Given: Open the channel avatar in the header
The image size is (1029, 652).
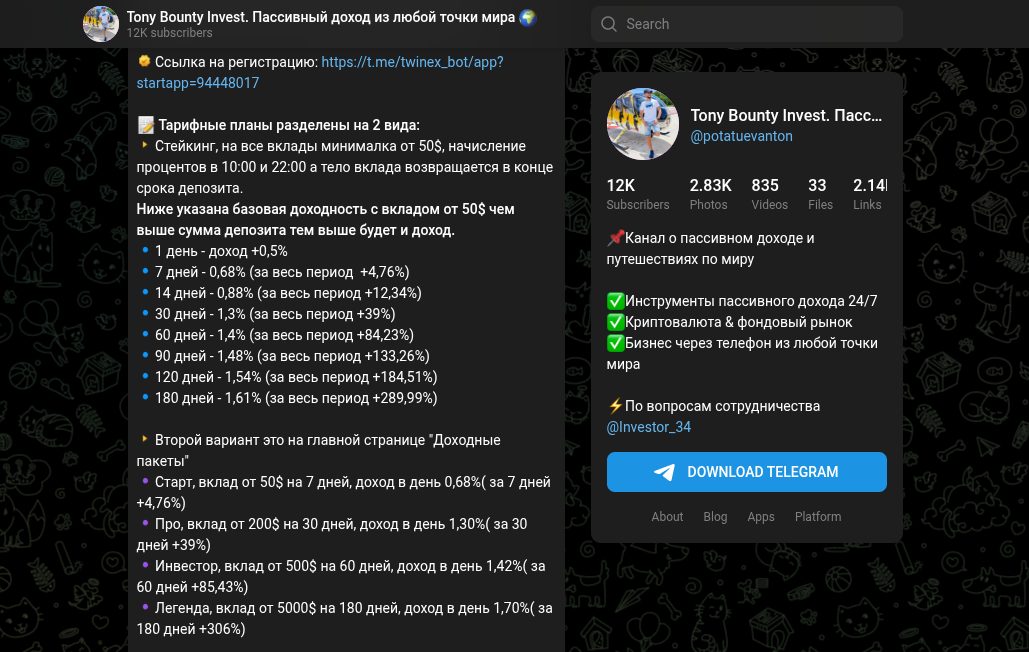Looking at the screenshot, I should pos(101,24).
